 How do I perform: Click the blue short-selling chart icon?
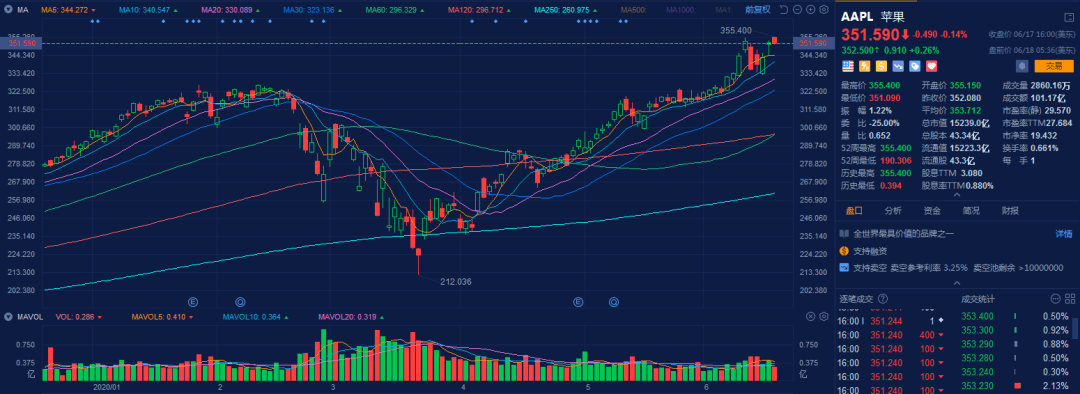coord(898,66)
